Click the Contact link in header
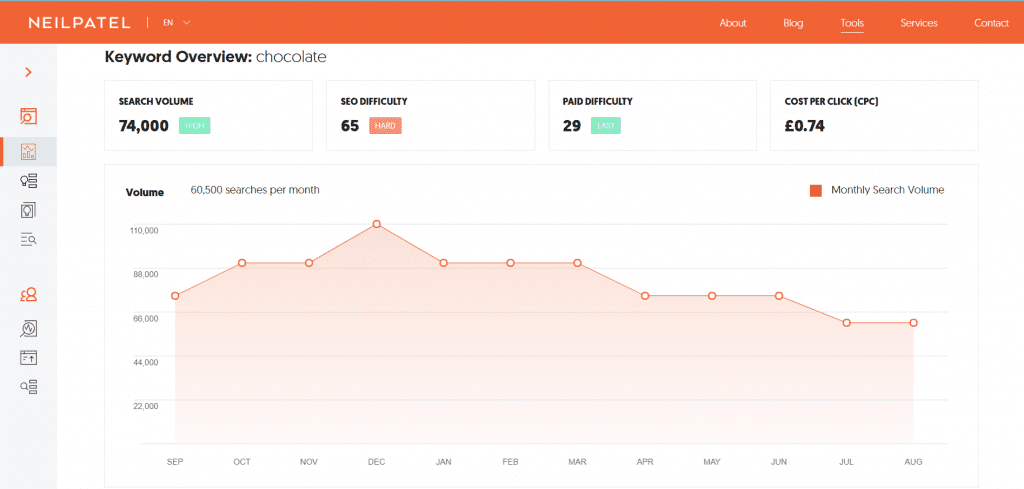This screenshot has height=489, width=1024. click(x=991, y=23)
